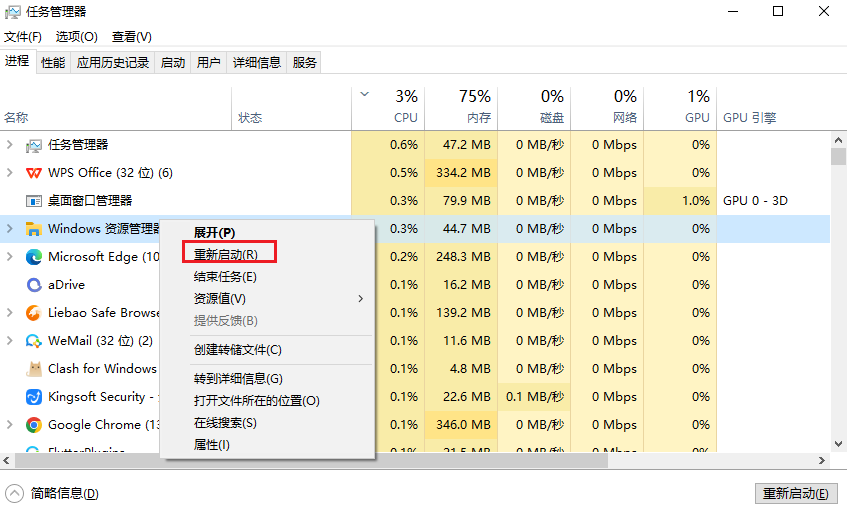Click the 334.2 MB memory cell
The image size is (847, 514).
463,173
